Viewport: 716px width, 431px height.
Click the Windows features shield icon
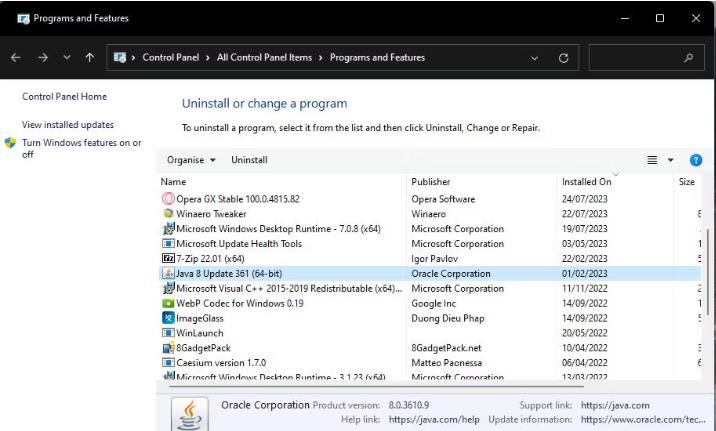[x=10, y=143]
